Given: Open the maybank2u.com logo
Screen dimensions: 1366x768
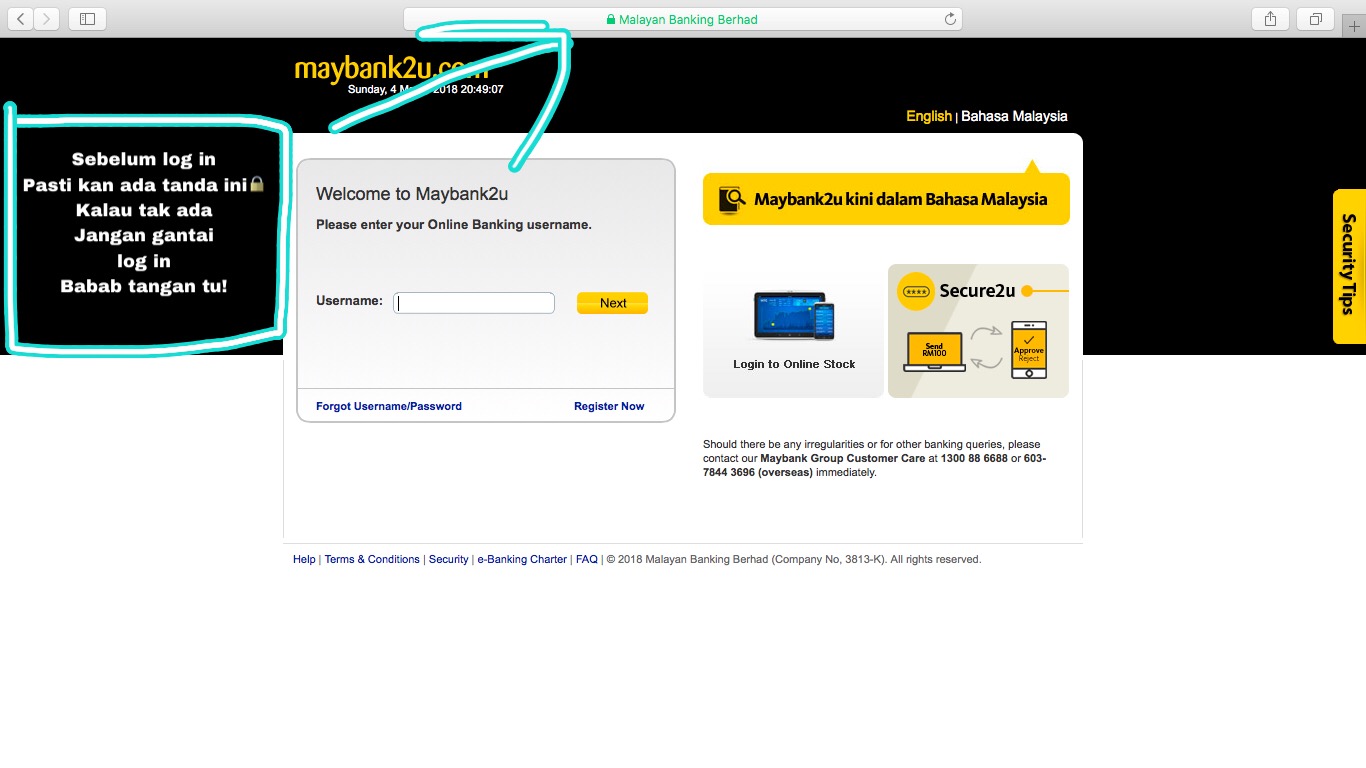Looking at the screenshot, I should click(391, 69).
